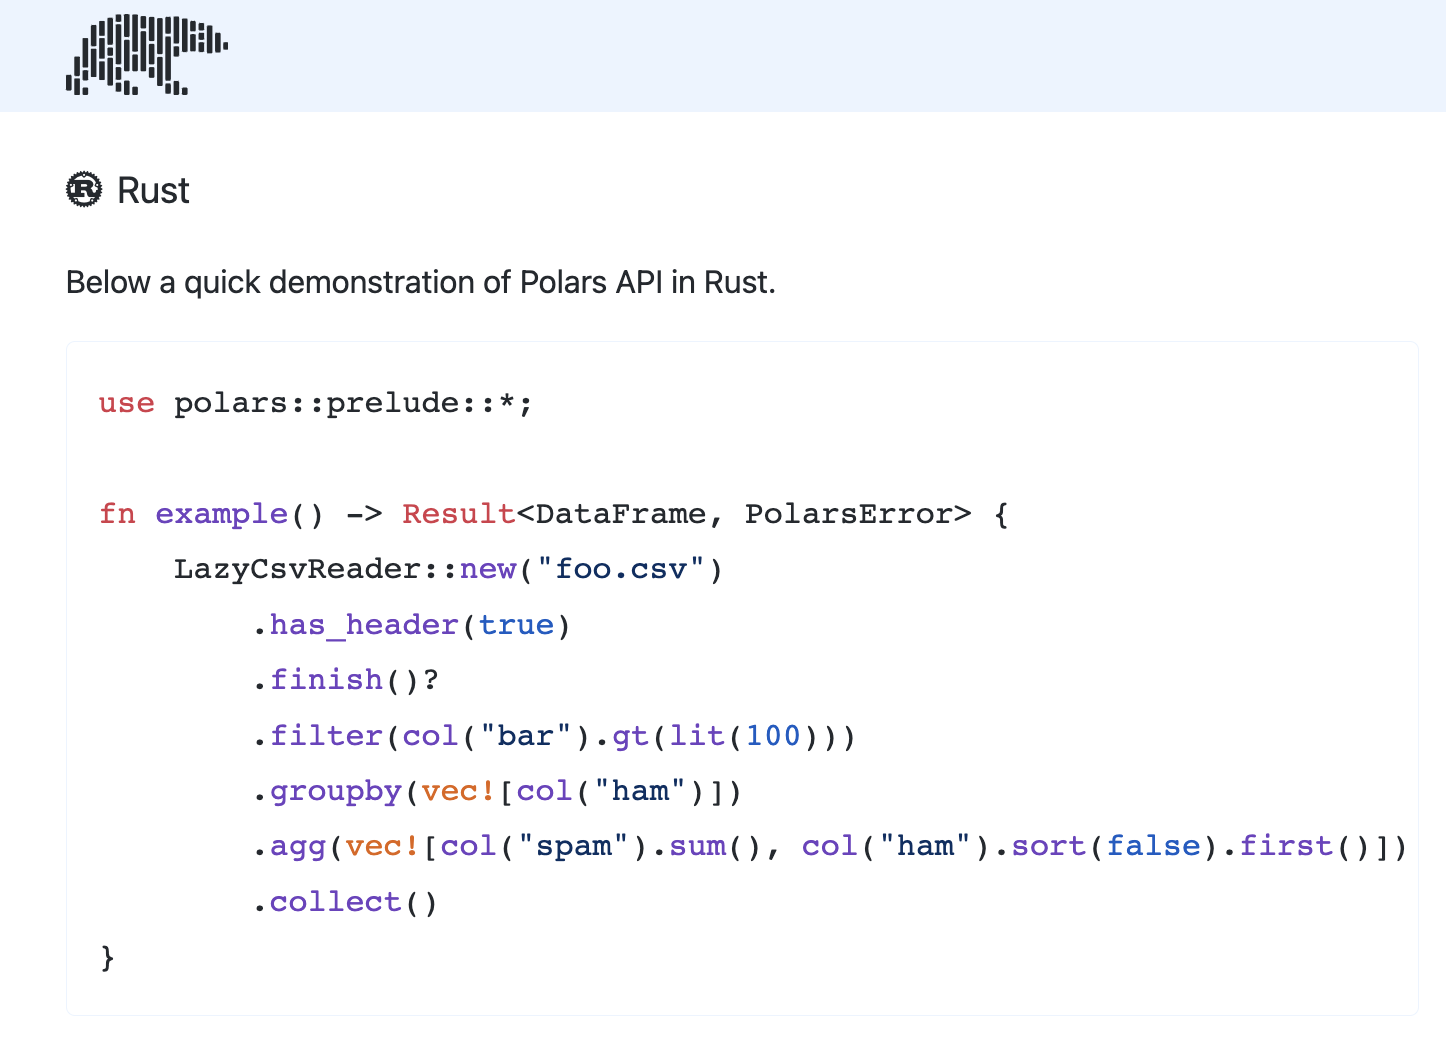This screenshot has width=1446, height=1050.
Task: Select the Rust section heading
Action: (x=153, y=189)
